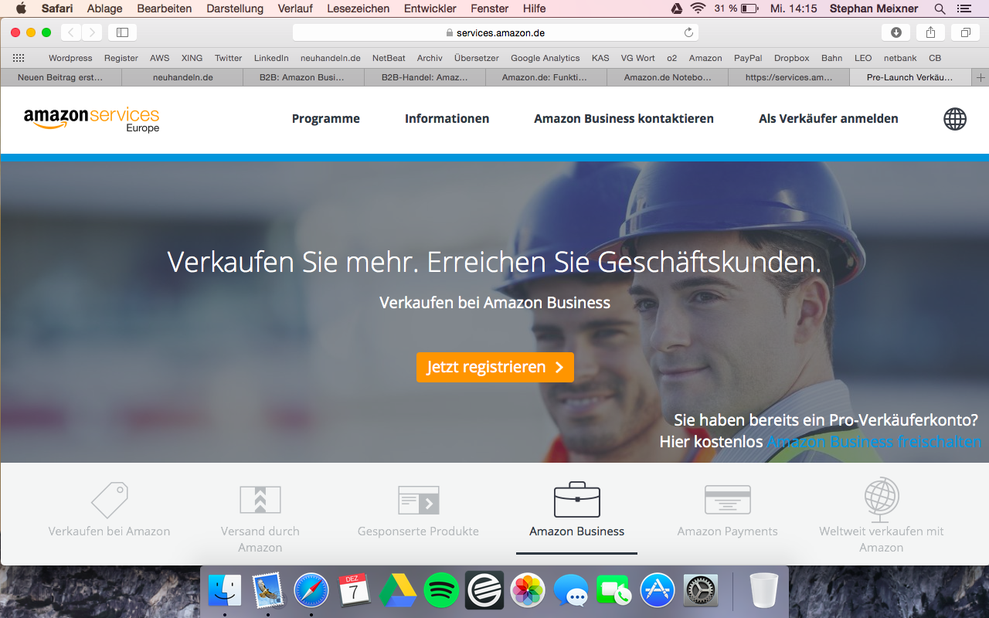Viewport: 989px width, 618px height.
Task: Open a new tab with plus button
Action: [x=980, y=78]
